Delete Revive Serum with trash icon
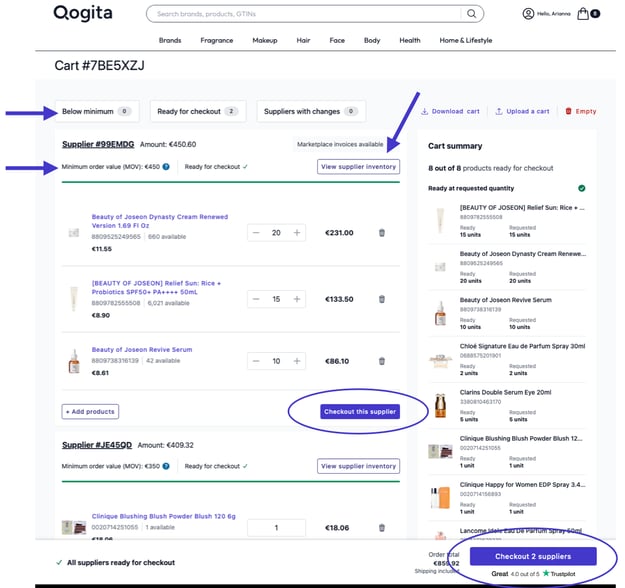 coord(381,361)
